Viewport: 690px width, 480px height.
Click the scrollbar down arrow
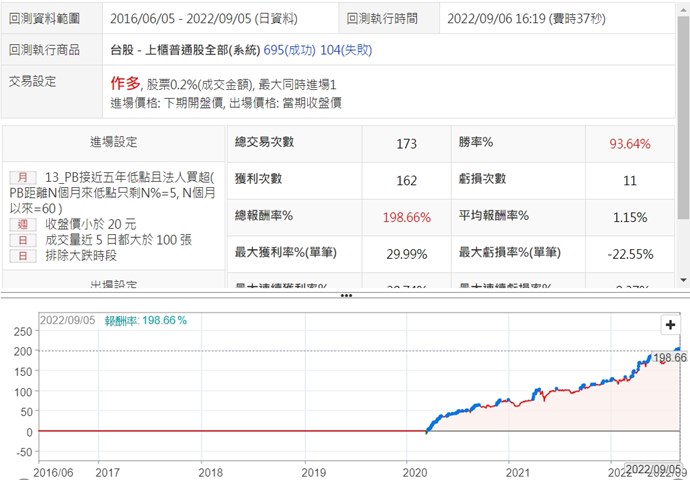click(683, 280)
